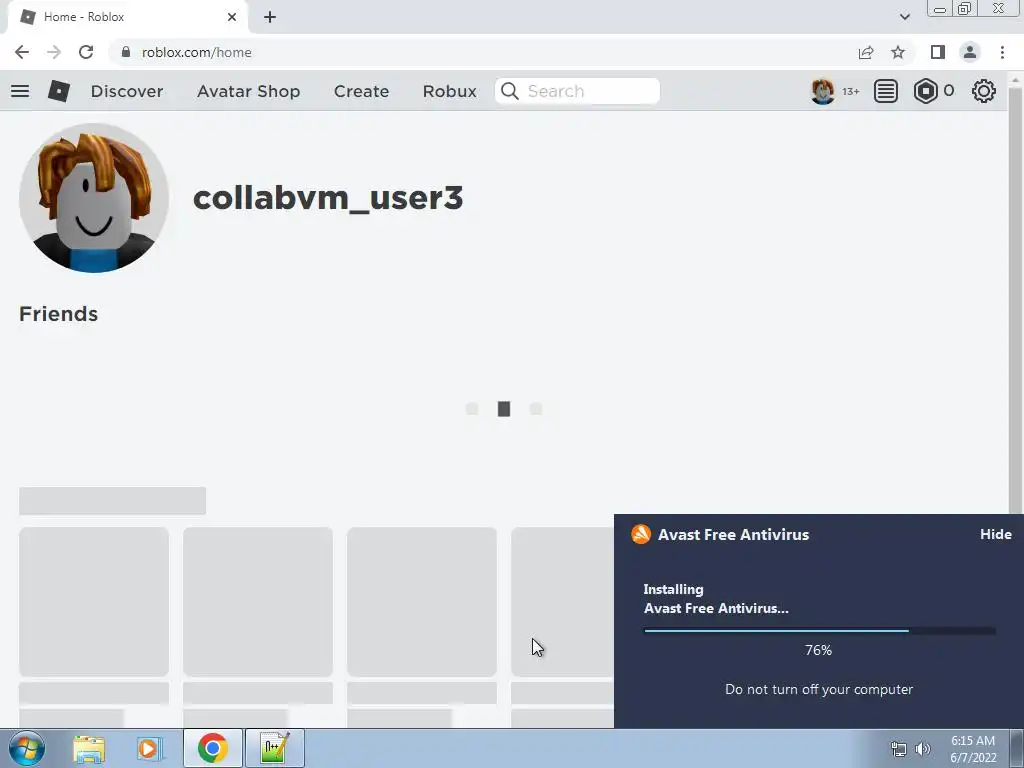Click the large profile avatar picture
1024x768 pixels.
pyautogui.click(x=94, y=198)
